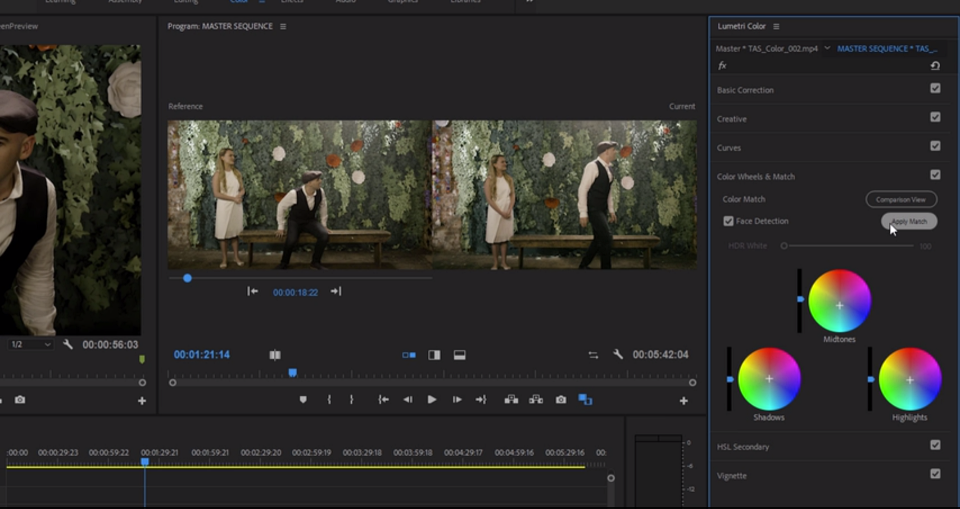The height and width of the screenshot is (509, 960).
Task: Click the Program monitor playhead marker
Action: click(293, 373)
